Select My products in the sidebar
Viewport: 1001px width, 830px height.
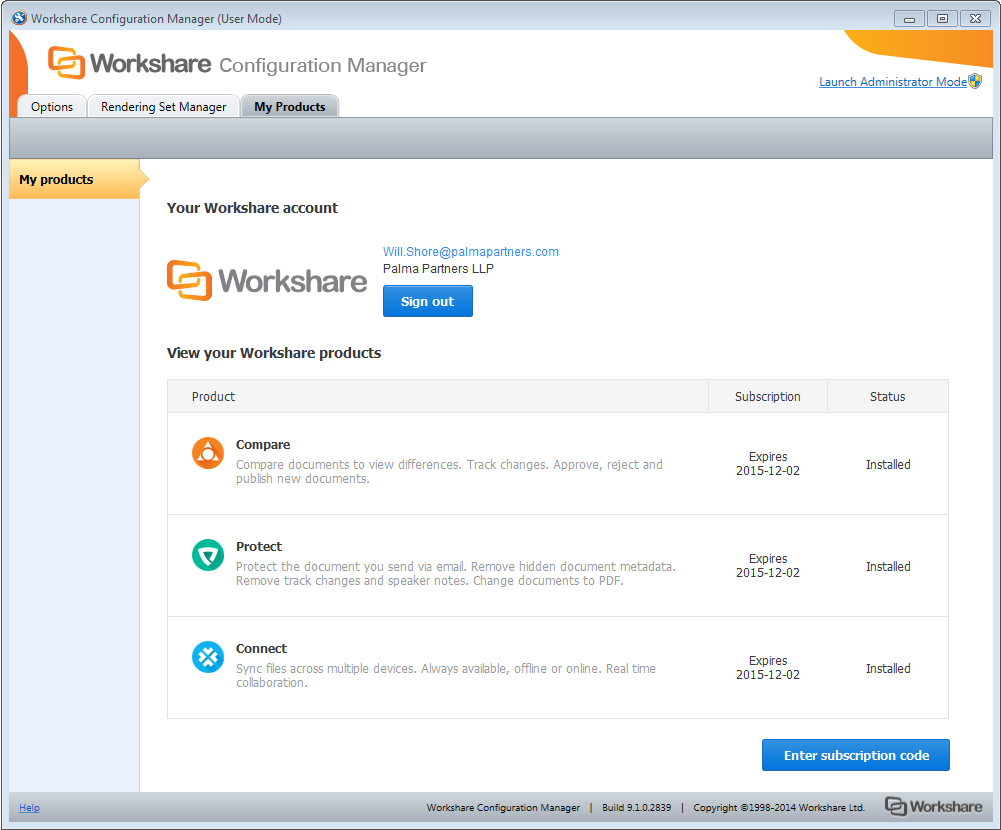click(75, 179)
